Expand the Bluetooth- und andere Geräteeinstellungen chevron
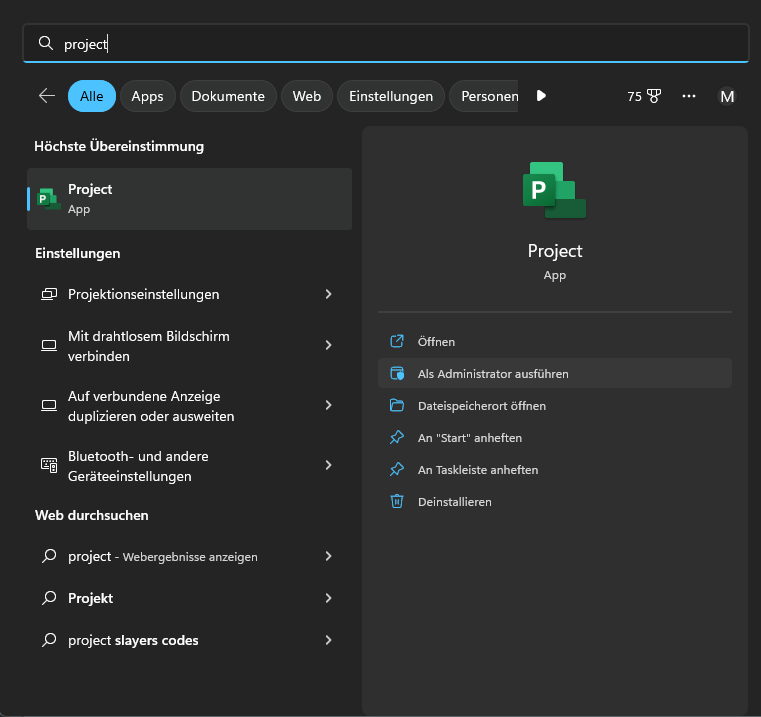Image resolution: width=761 pixels, height=717 pixels. (x=329, y=466)
